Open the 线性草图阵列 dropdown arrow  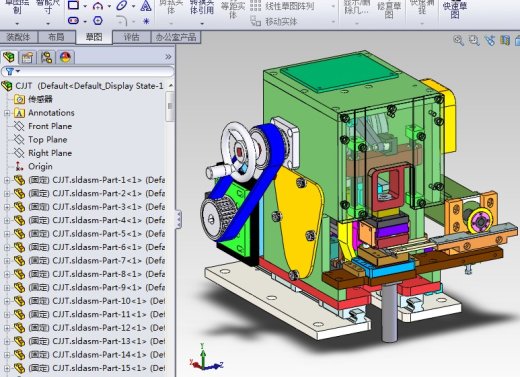(333, 6)
